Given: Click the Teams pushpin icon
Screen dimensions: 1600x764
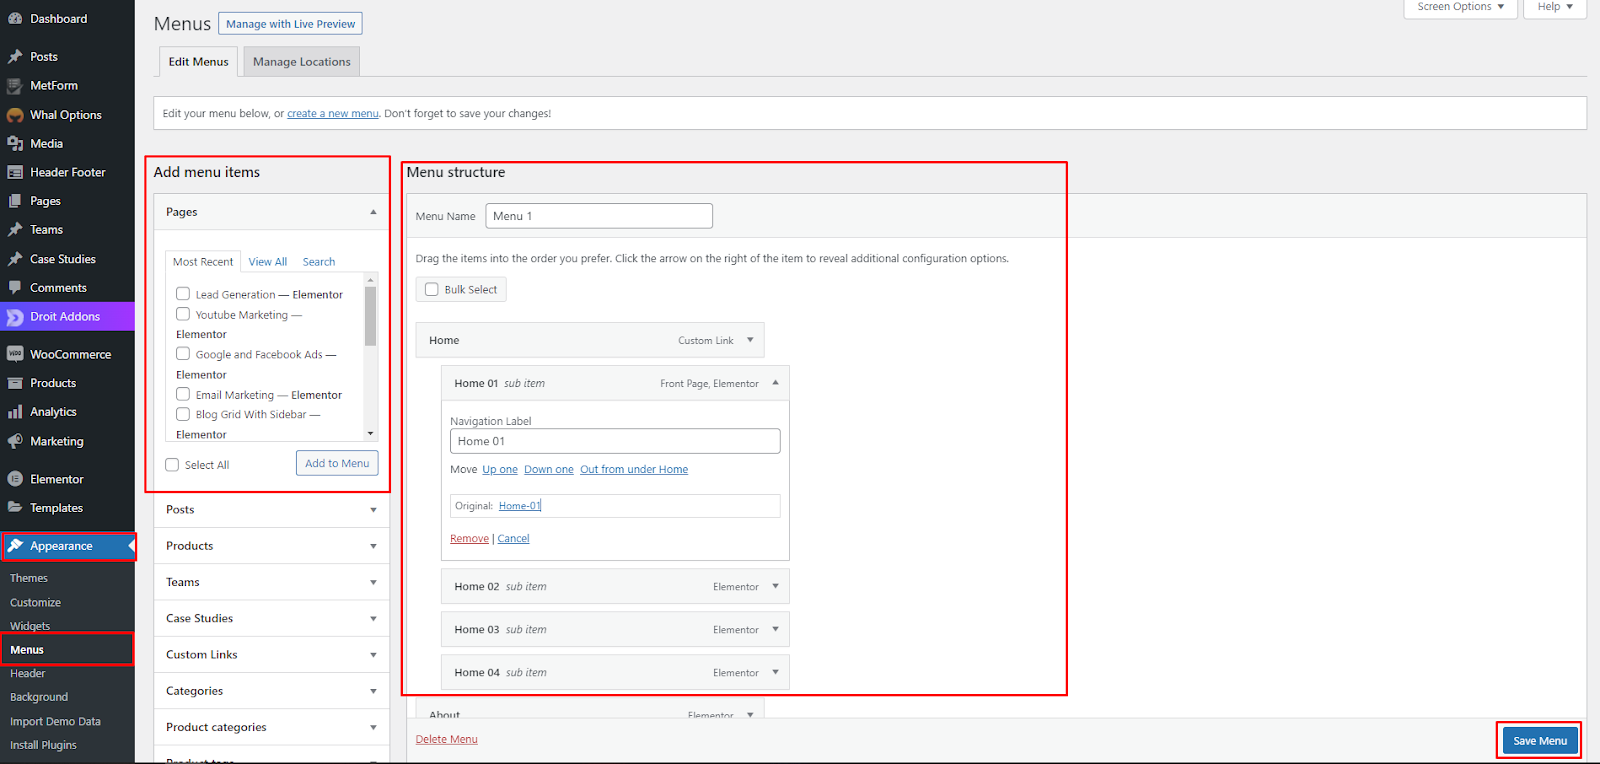Looking at the screenshot, I should point(15,230).
